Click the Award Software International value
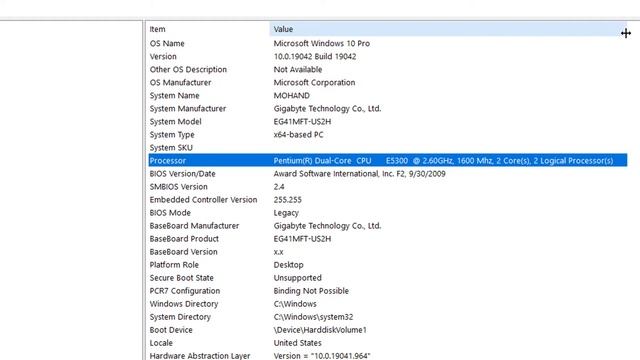The image size is (640, 360). coord(359,174)
